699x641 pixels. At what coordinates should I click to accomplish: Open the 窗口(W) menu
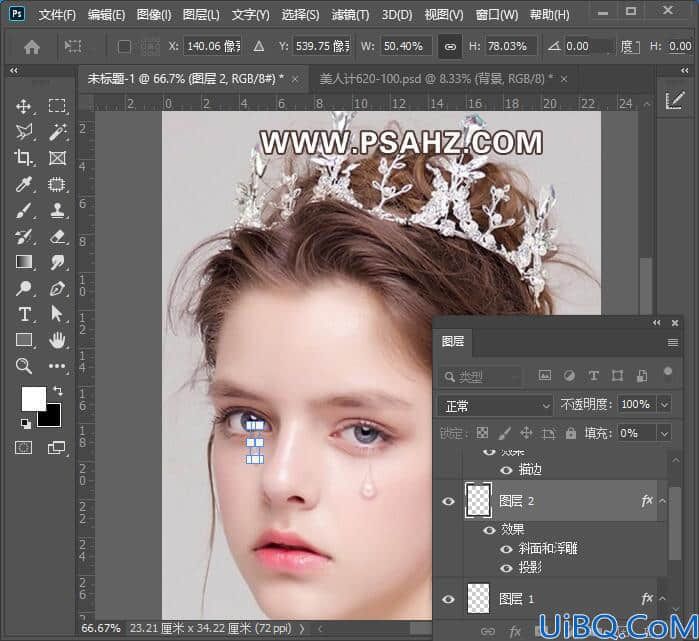coord(497,15)
